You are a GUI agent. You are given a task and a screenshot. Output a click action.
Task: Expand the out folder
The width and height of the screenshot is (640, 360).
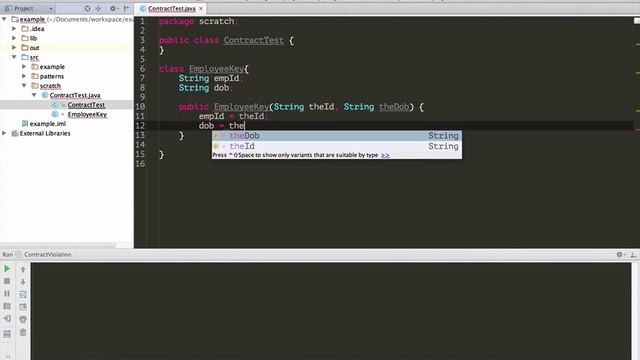pos(14,48)
